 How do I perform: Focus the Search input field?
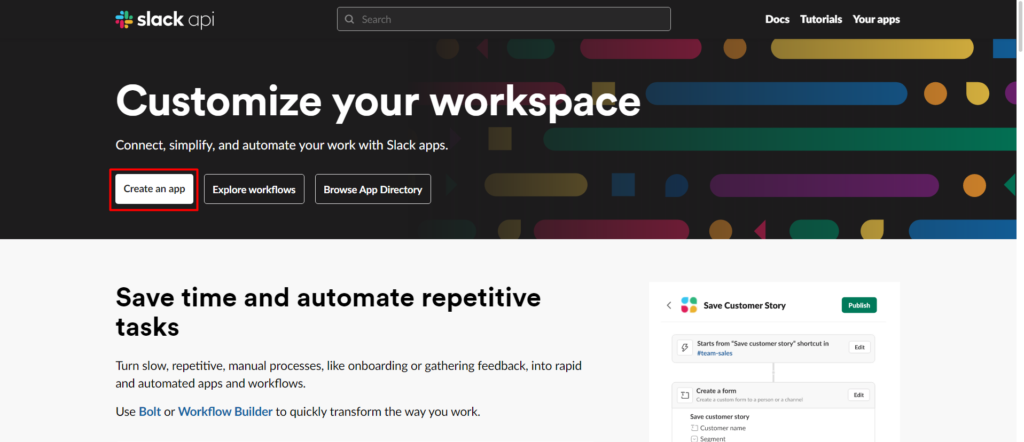(x=504, y=19)
